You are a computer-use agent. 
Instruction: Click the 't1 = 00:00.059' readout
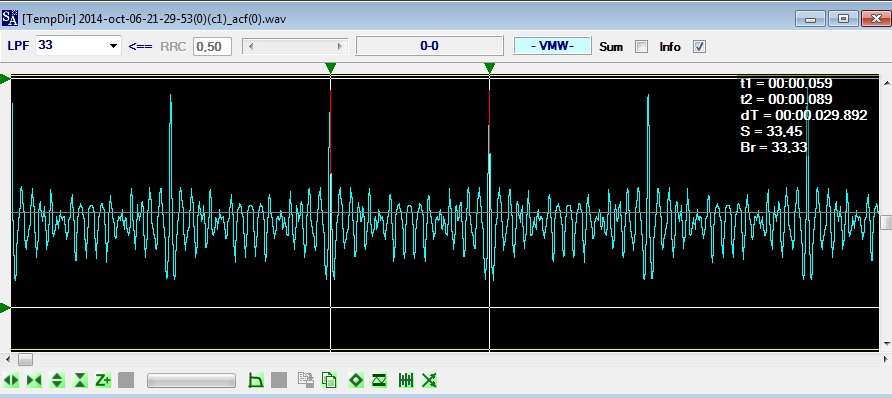point(786,84)
